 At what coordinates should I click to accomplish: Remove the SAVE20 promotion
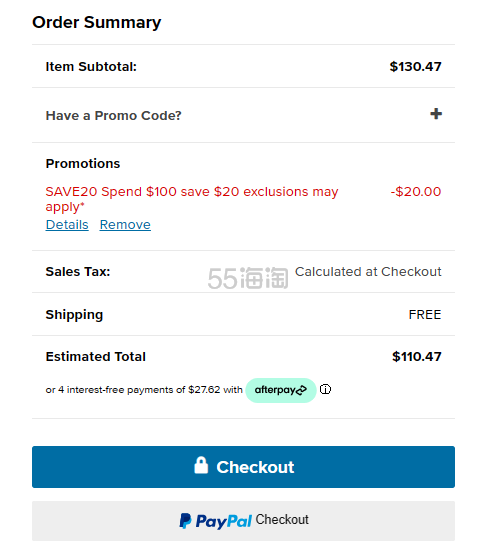click(x=125, y=224)
